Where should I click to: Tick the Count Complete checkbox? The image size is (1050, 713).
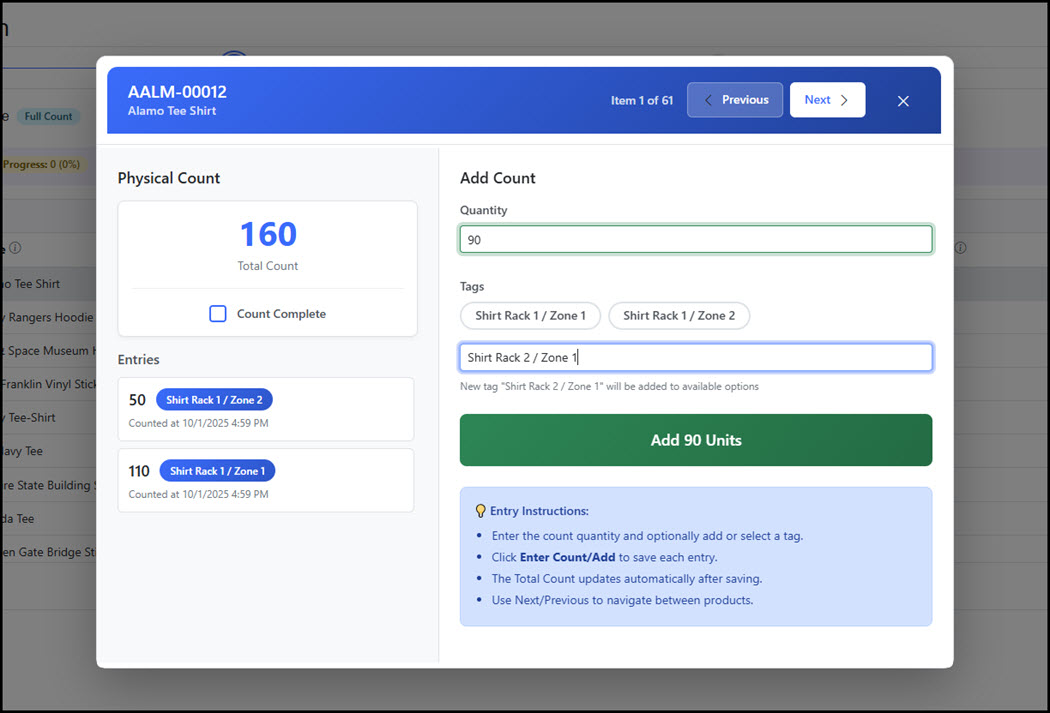pos(218,314)
